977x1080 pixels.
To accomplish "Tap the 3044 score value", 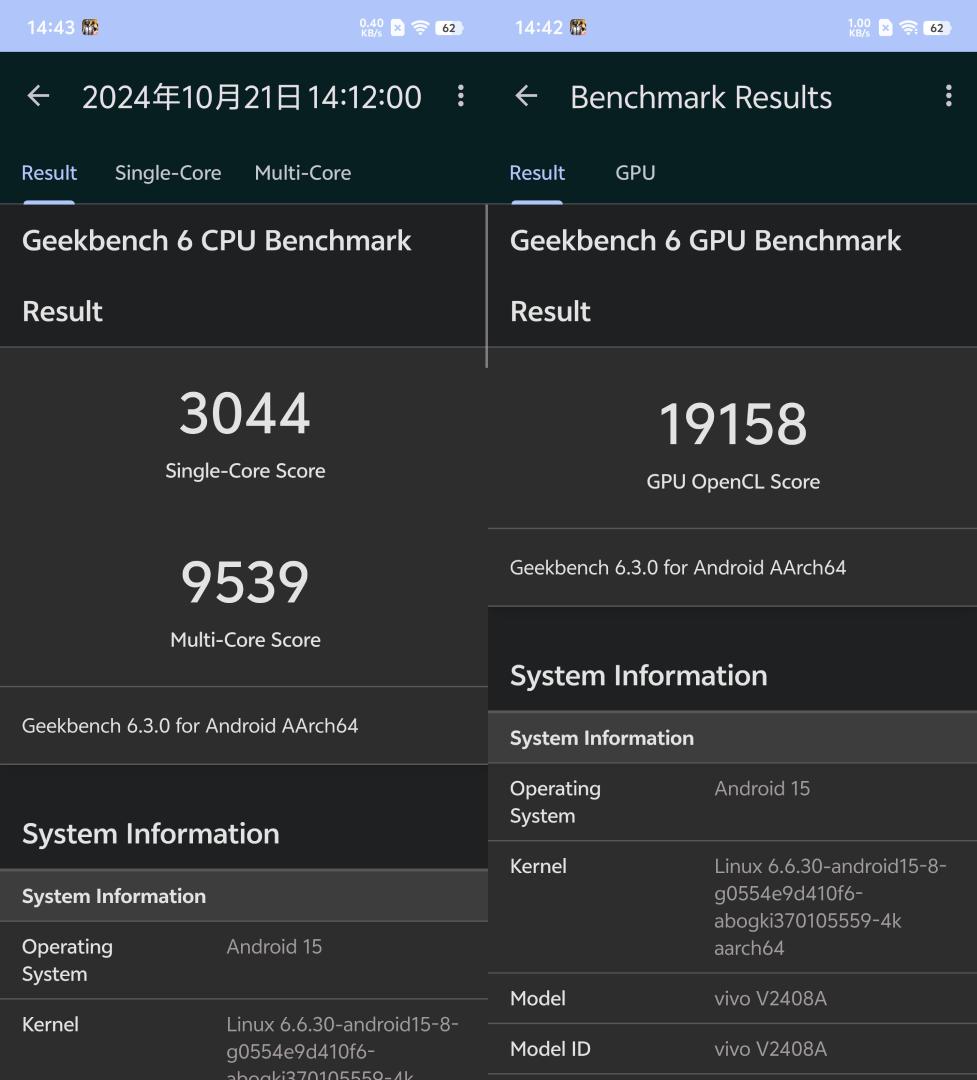I will (x=245, y=413).
